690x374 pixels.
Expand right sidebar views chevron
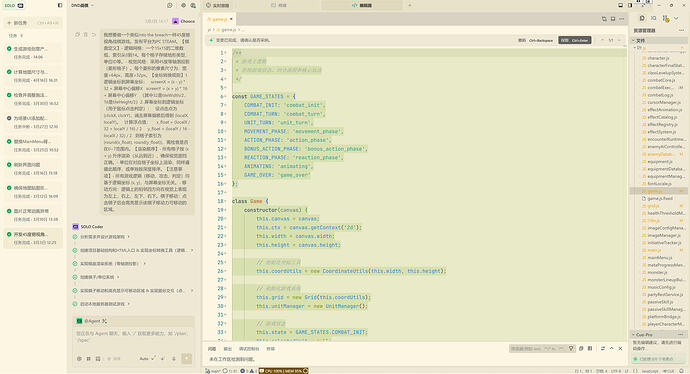[x=676, y=18]
